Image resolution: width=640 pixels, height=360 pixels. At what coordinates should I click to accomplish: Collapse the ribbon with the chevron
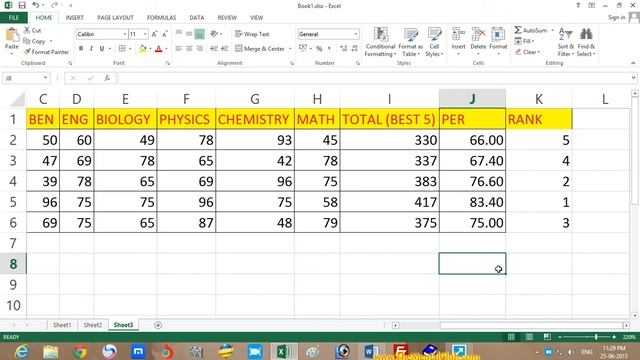[633, 63]
